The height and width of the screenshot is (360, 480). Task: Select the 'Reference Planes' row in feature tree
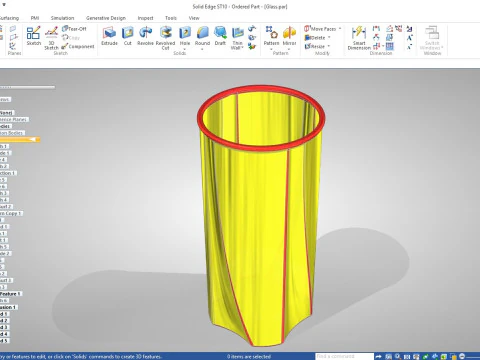[14, 119]
